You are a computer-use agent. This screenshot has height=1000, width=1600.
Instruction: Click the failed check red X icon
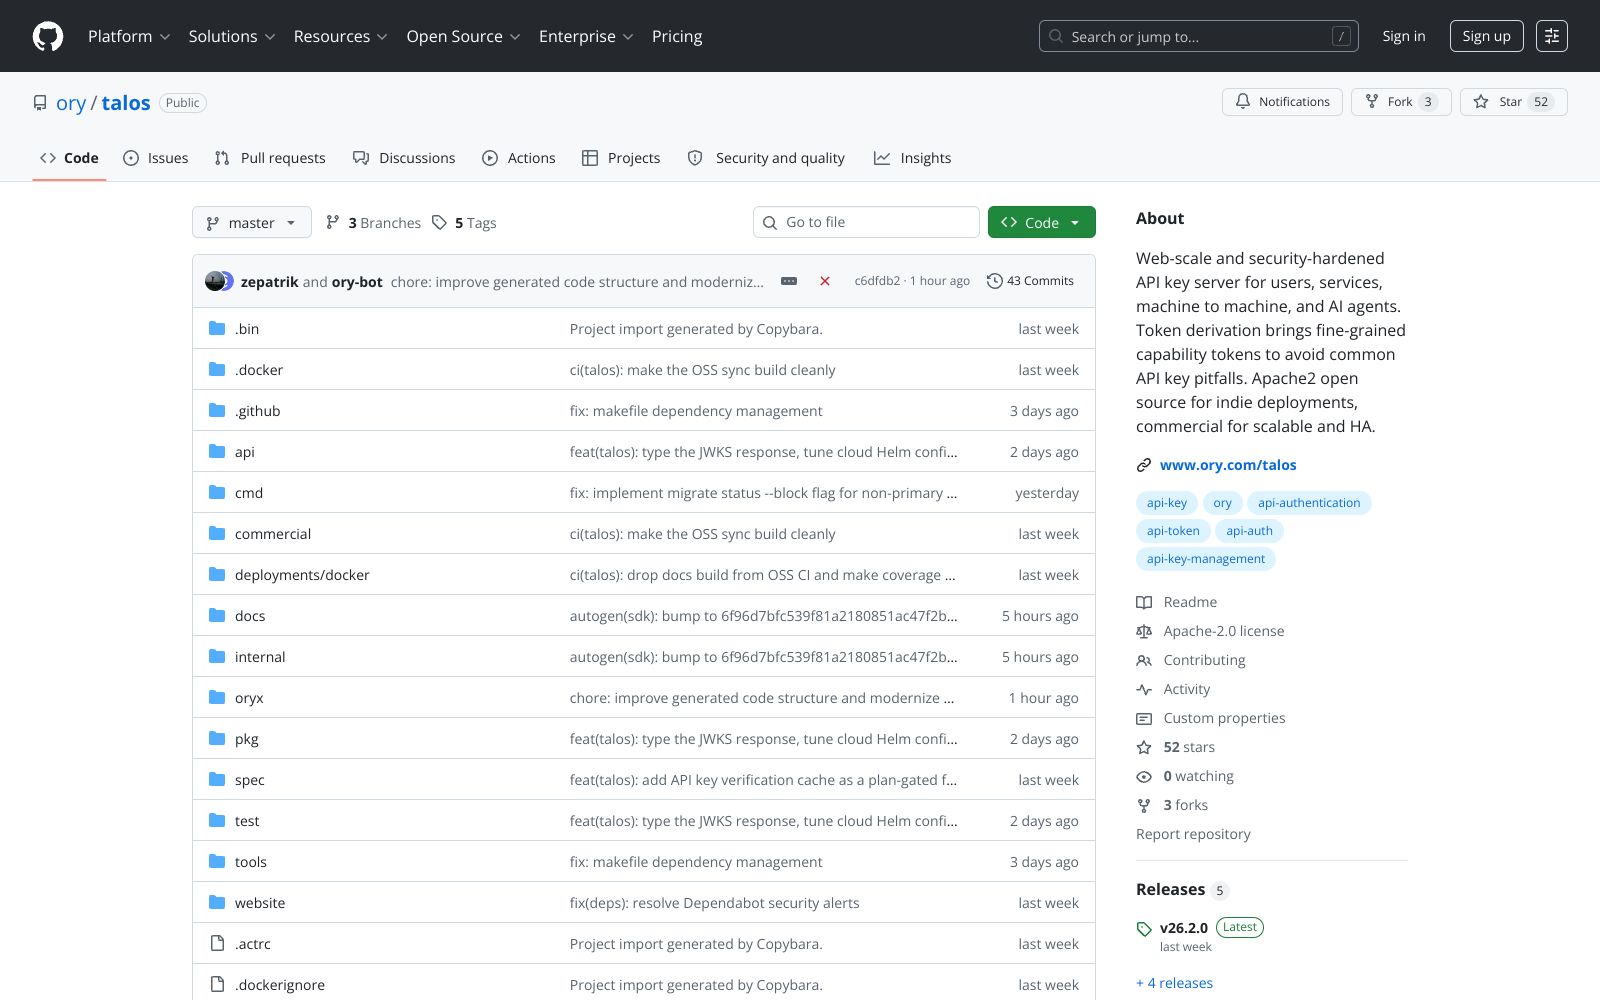coord(825,281)
